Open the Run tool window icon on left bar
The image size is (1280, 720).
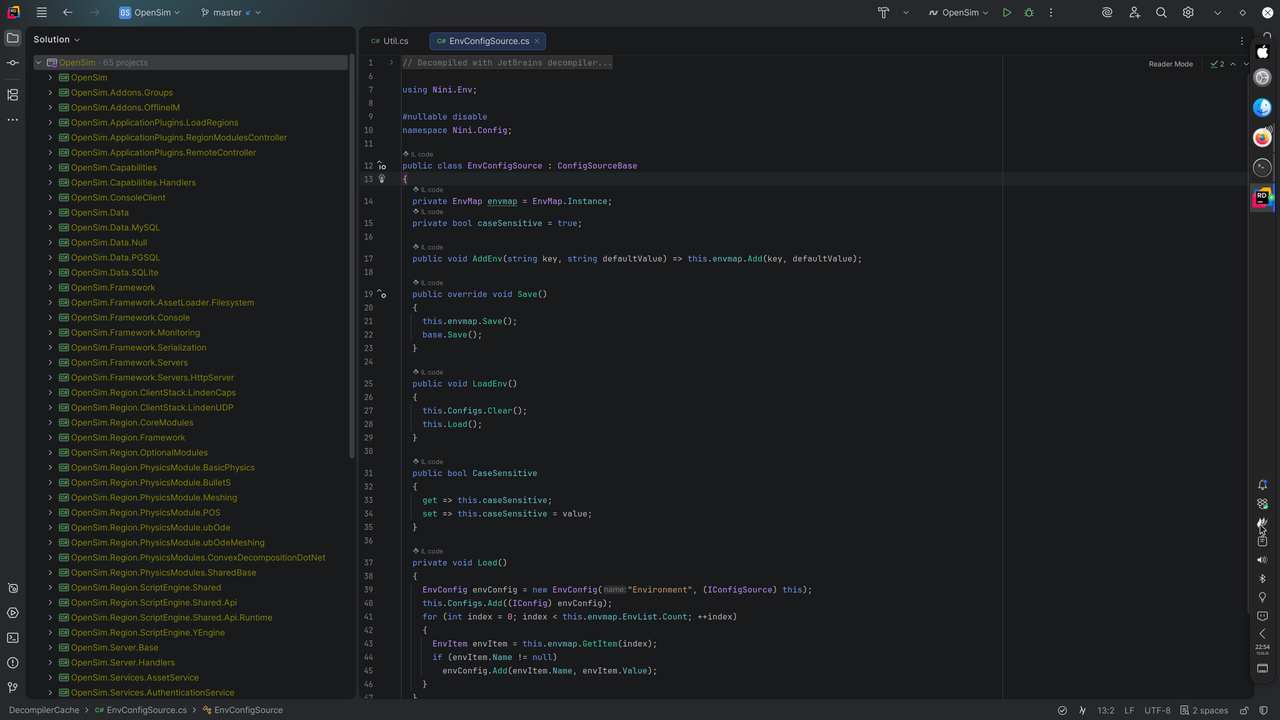[13, 613]
